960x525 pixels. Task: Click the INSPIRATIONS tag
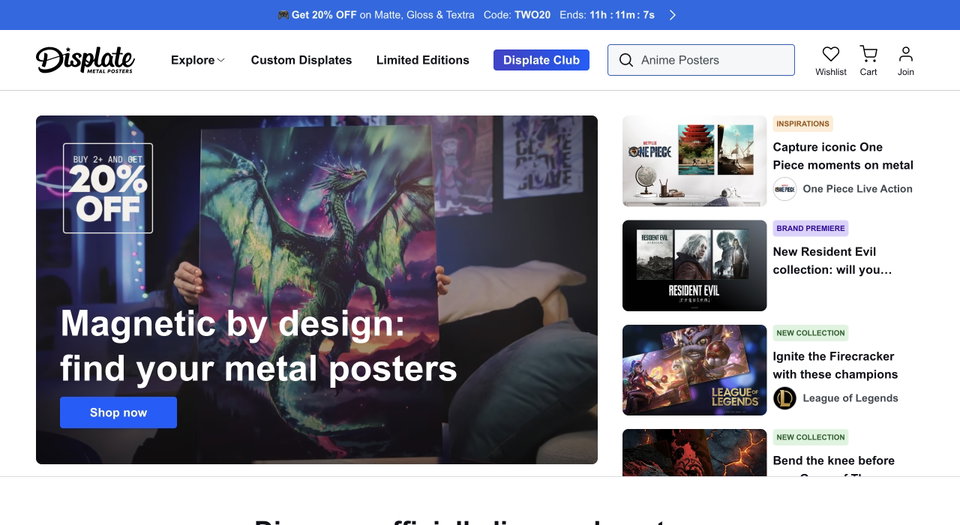(x=803, y=124)
